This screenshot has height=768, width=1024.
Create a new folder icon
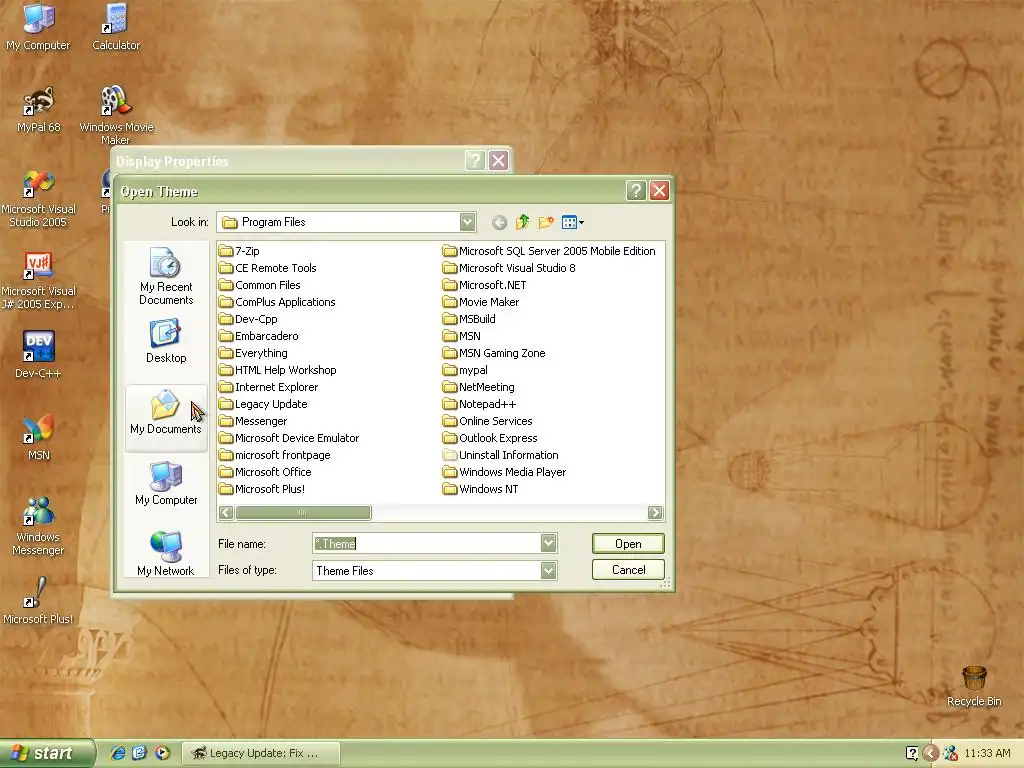(x=546, y=223)
